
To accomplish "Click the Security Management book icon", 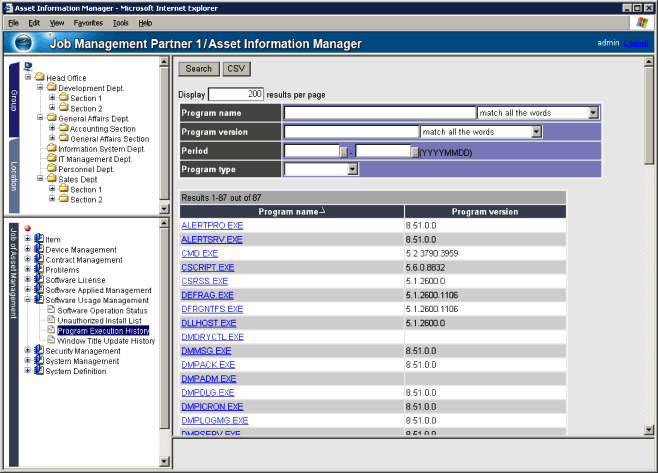I will [39, 351].
